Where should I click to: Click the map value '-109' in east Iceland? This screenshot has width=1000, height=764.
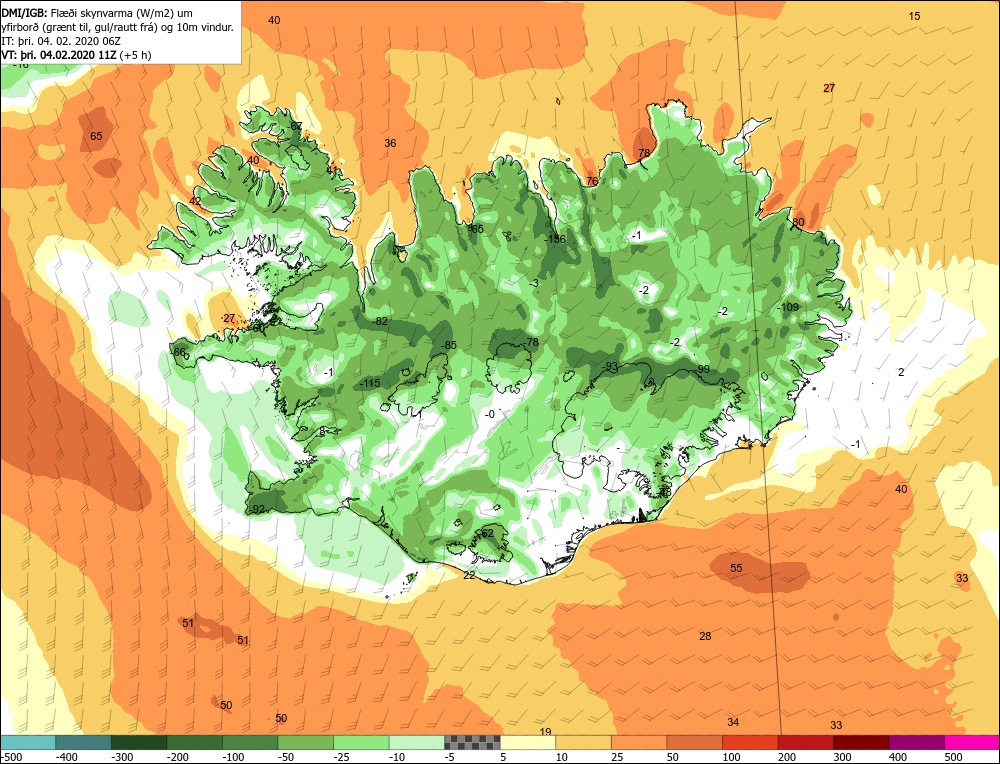[x=788, y=307]
